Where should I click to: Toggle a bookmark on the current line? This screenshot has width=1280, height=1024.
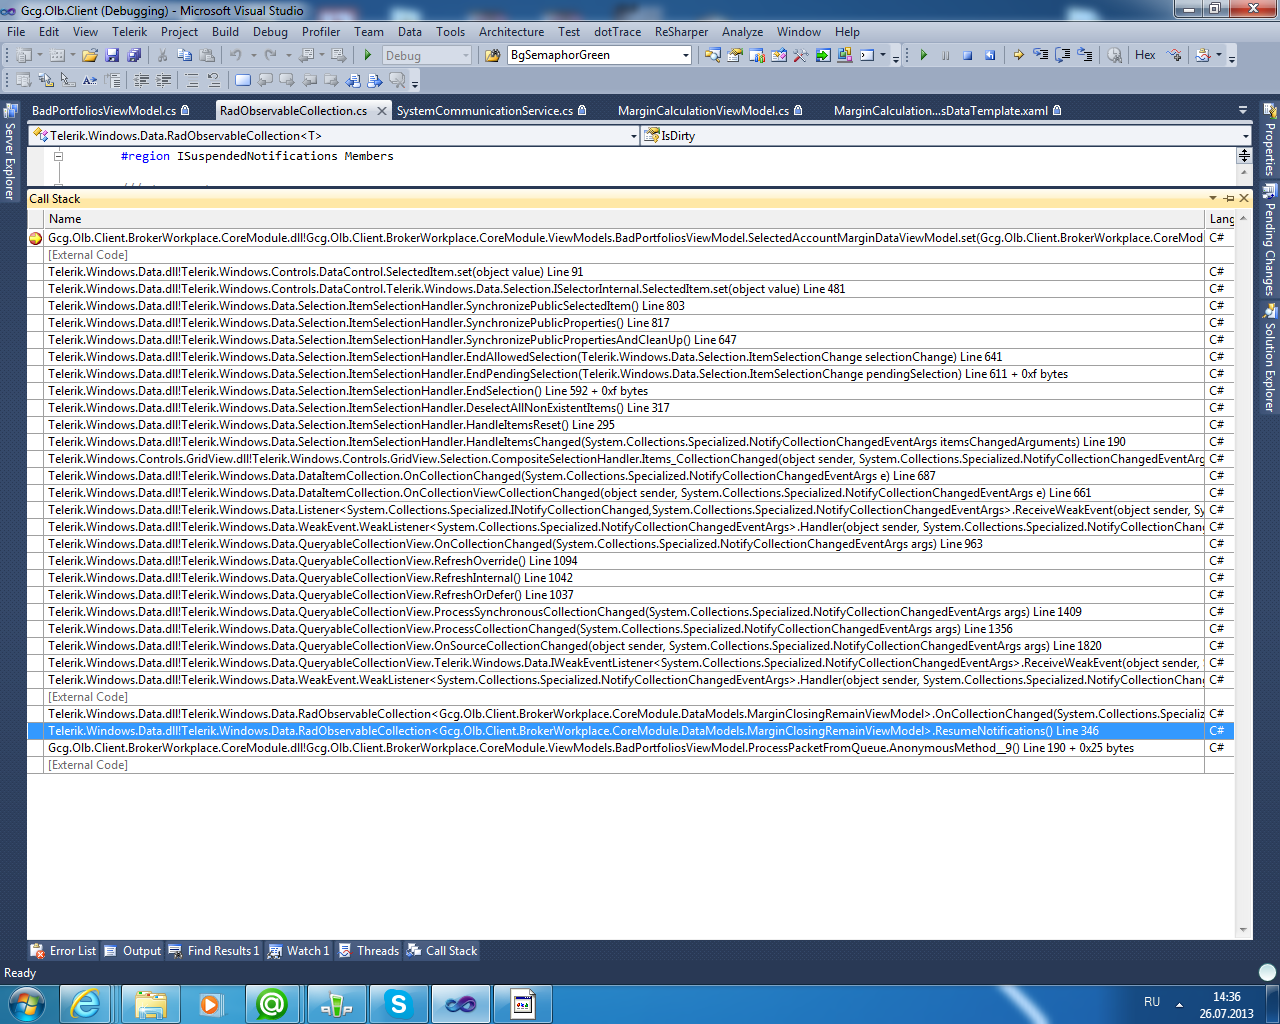click(x=242, y=80)
